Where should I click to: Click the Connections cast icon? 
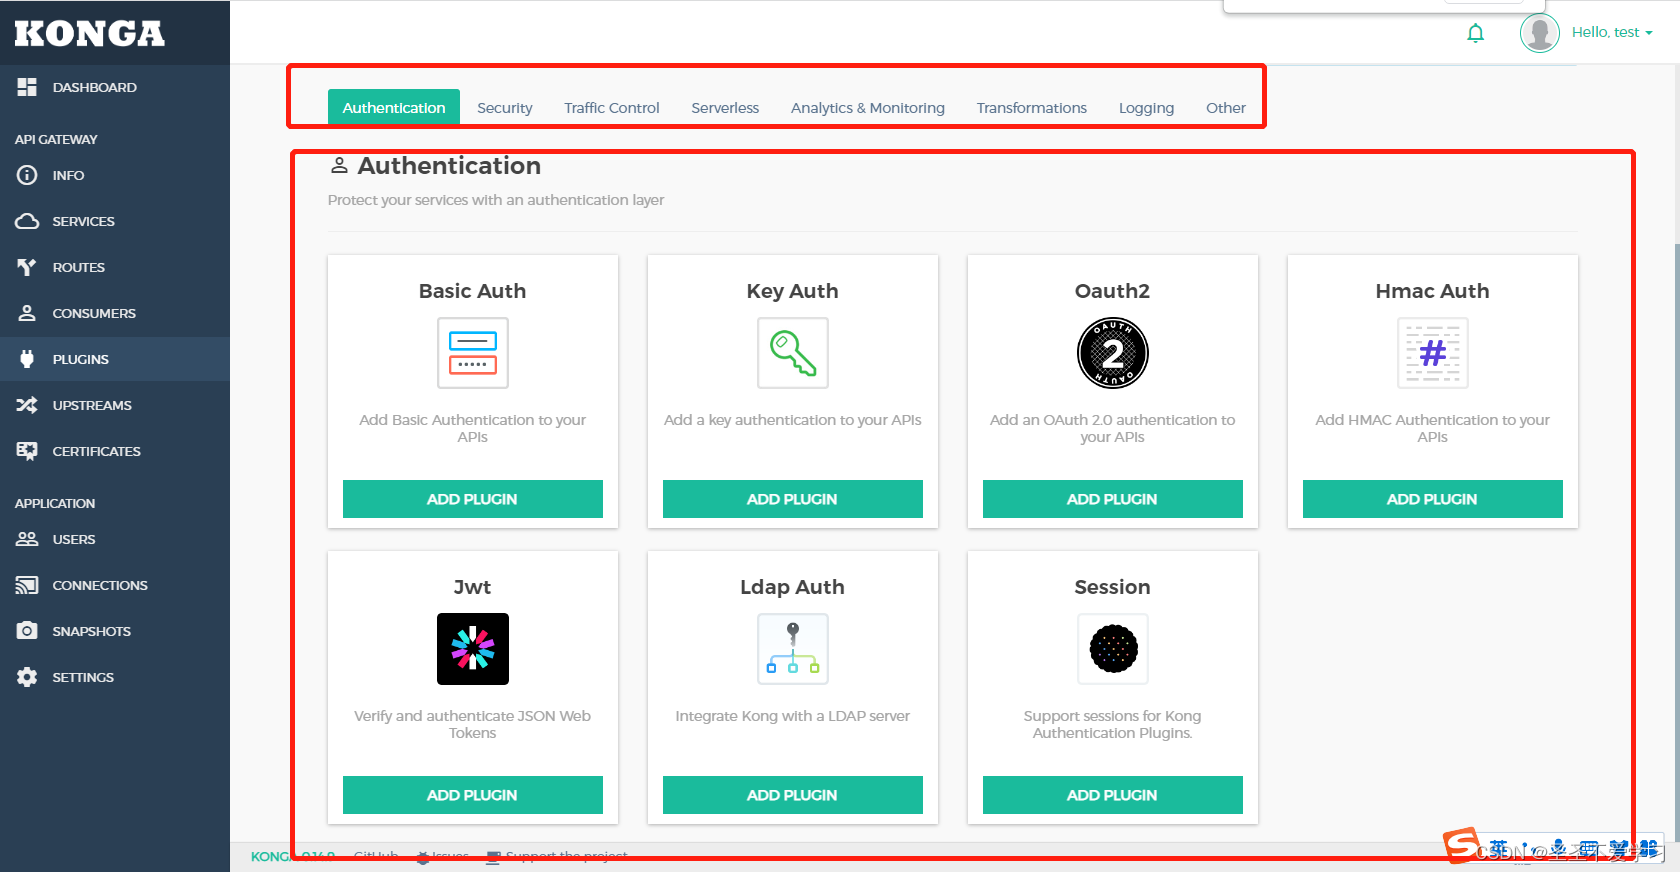coord(27,585)
